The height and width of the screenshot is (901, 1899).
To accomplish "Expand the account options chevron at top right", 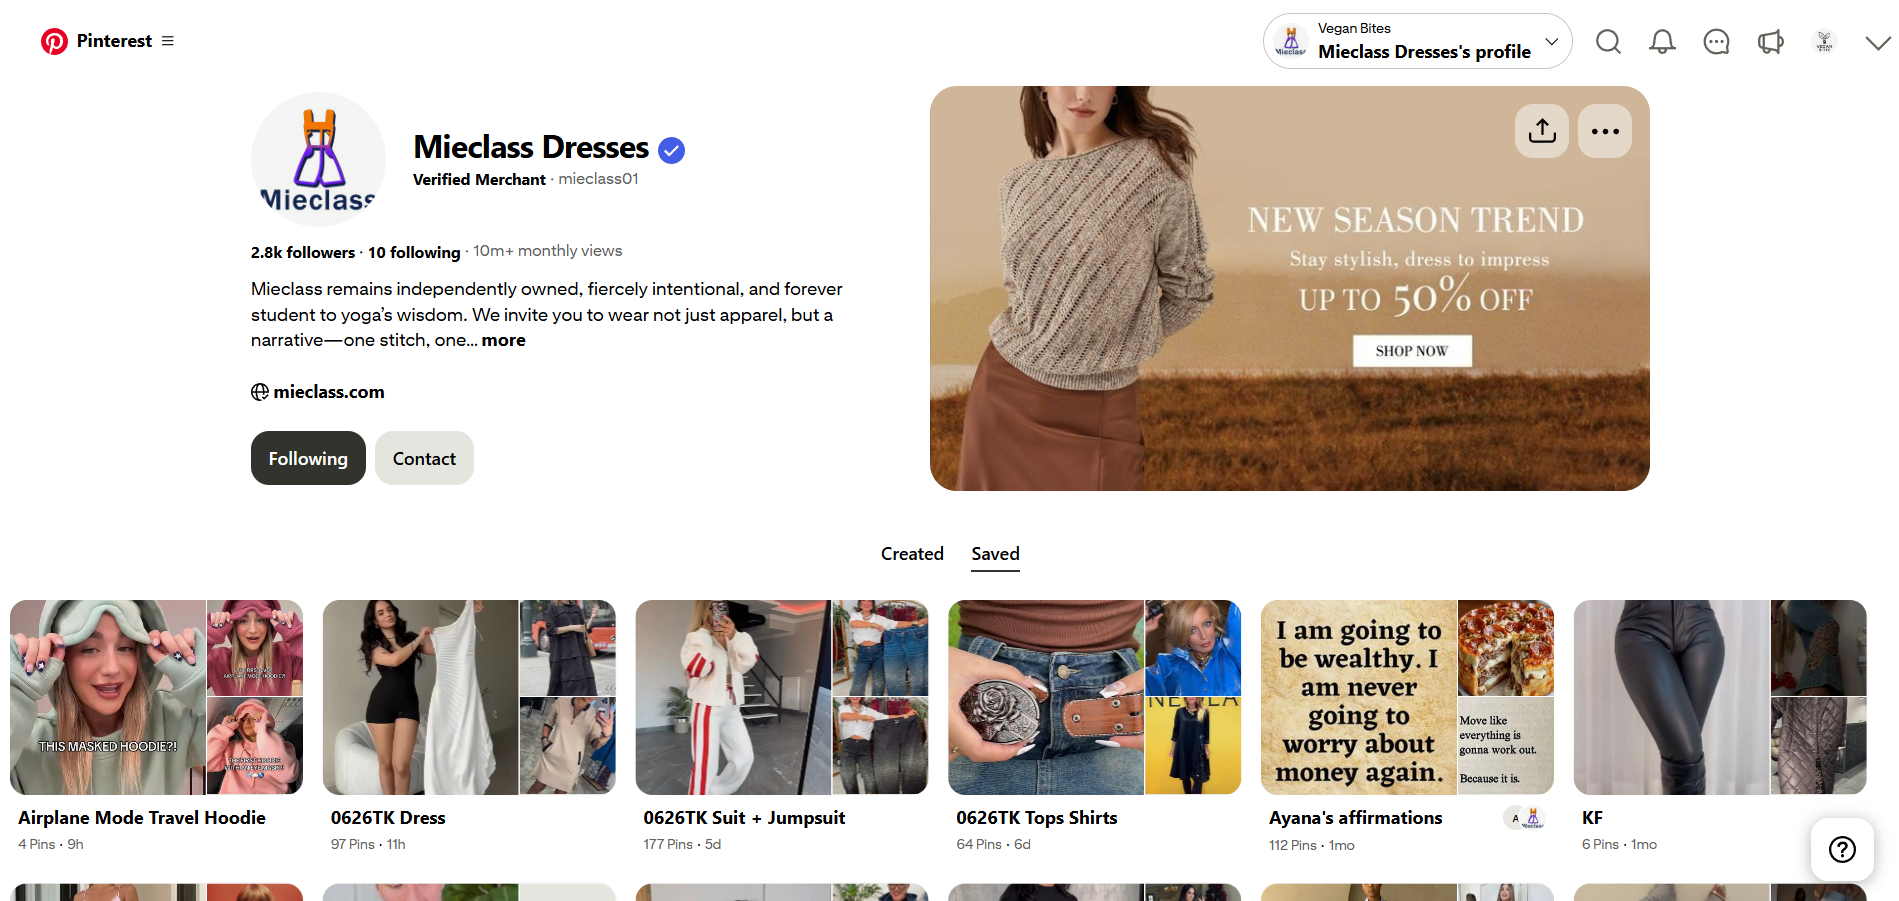I will tap(1878, 42).
